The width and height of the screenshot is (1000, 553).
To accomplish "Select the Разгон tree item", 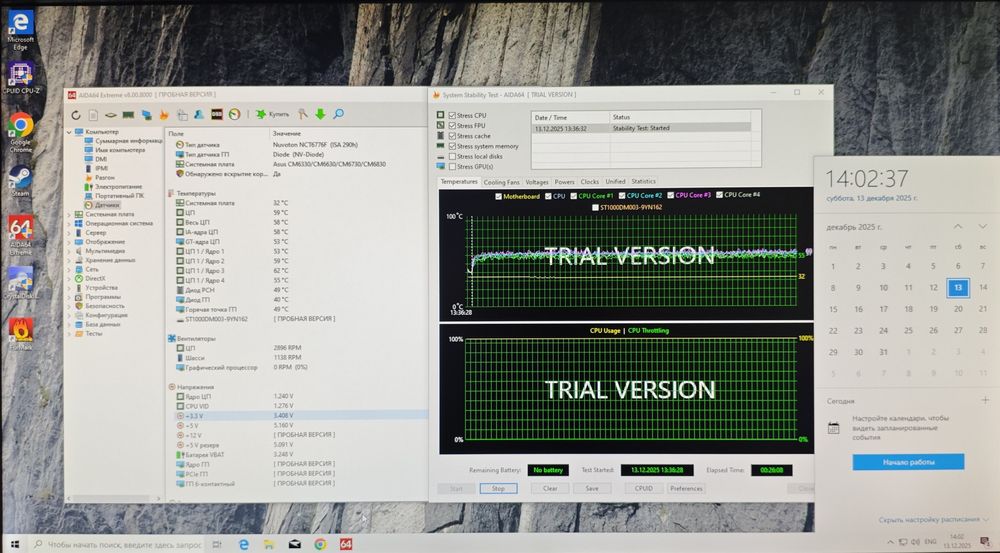I will 101,178.
